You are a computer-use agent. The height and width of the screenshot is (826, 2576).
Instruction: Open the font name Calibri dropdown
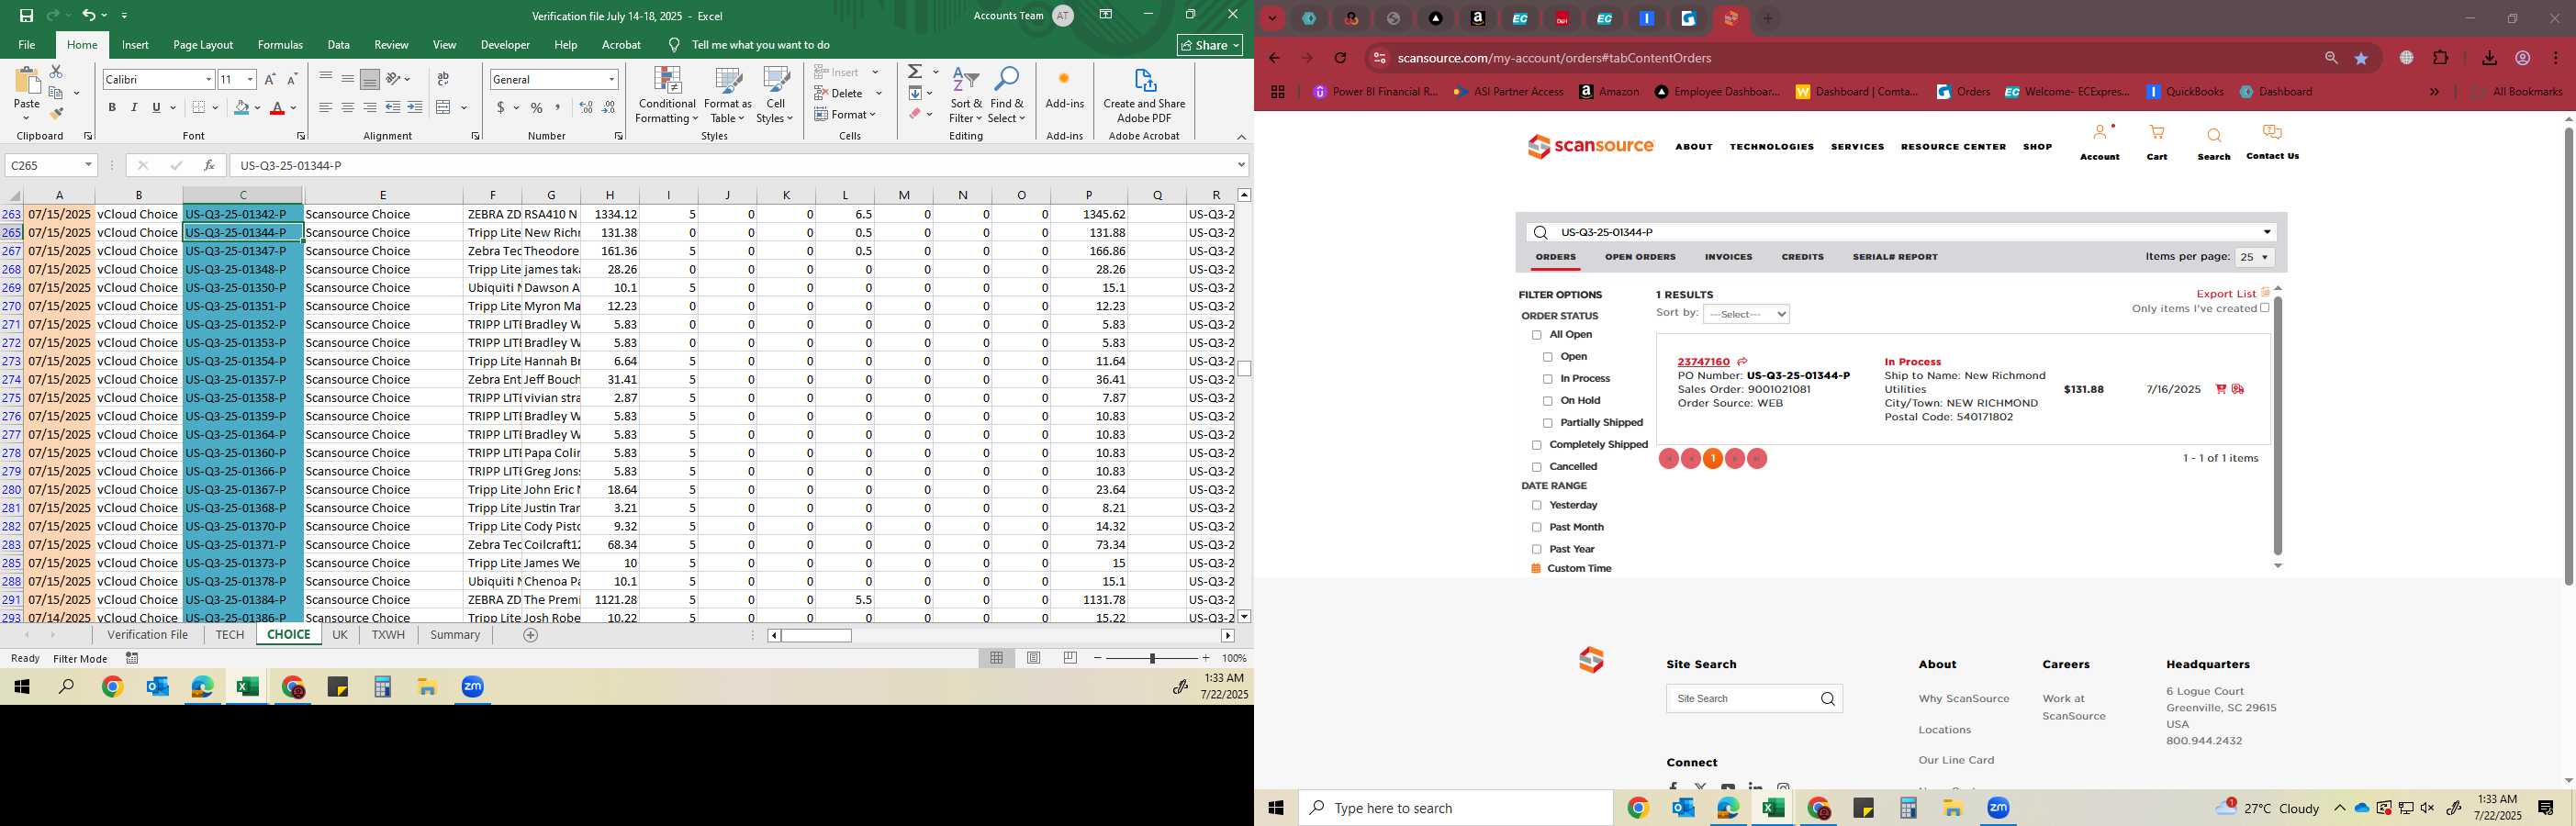click(x=208, y=79)
